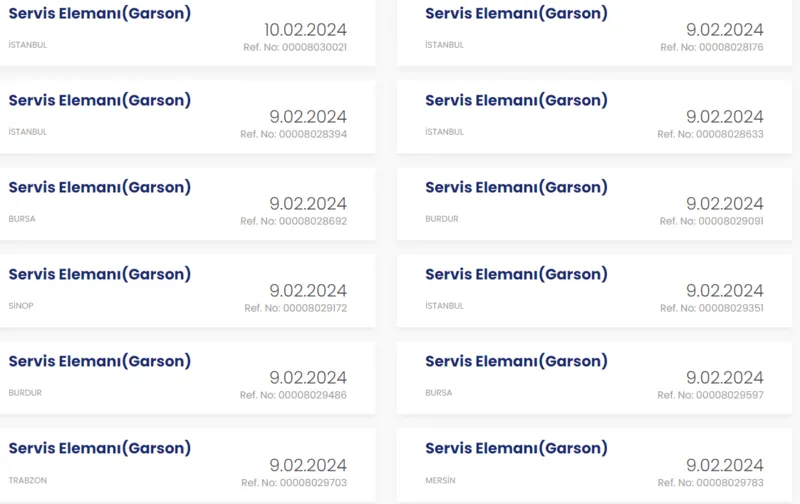Open the Garson job with Ref 00008028176

pos(516,14)
